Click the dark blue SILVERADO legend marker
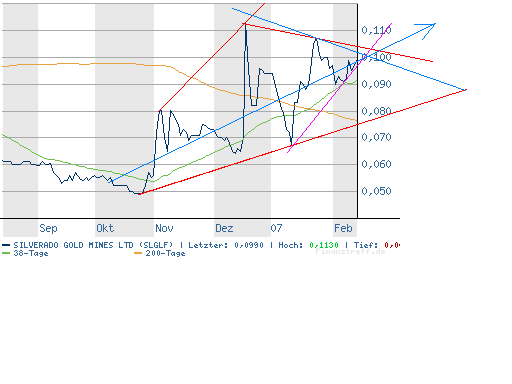The height and width of the screenshot is (384, 512). 6,245
